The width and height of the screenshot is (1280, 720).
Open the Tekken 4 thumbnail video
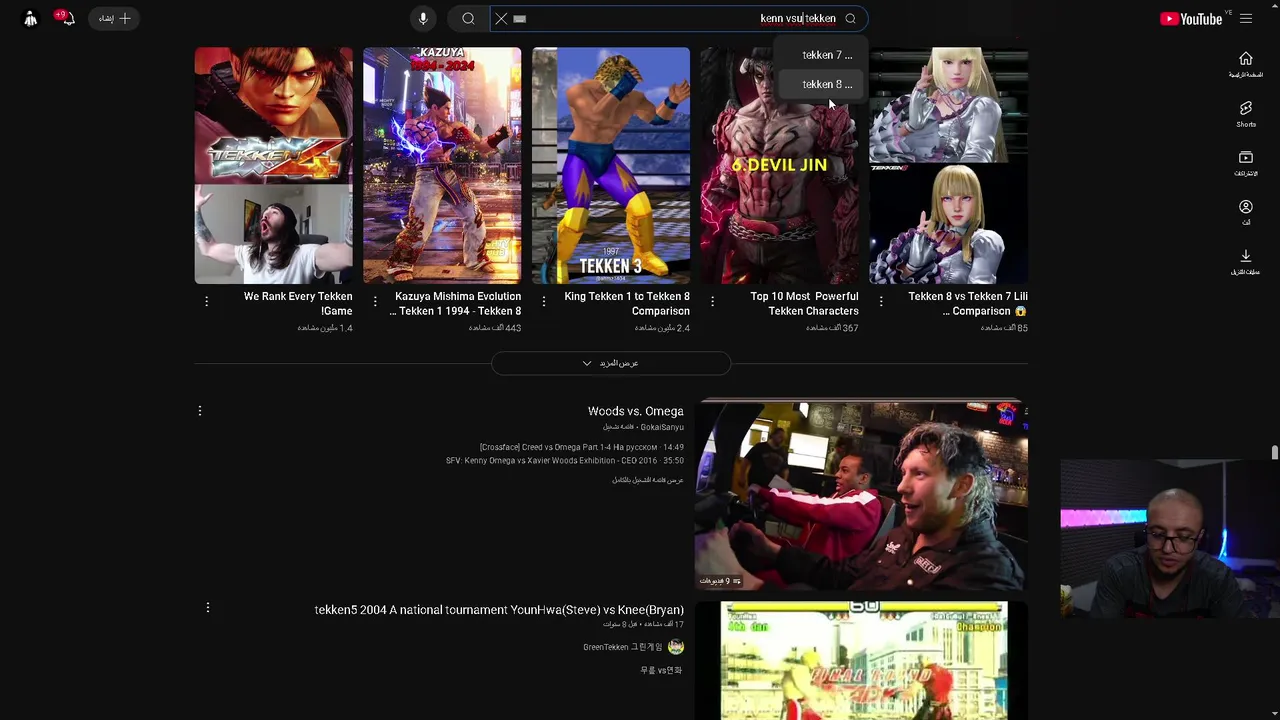click(x=274, y=166)
